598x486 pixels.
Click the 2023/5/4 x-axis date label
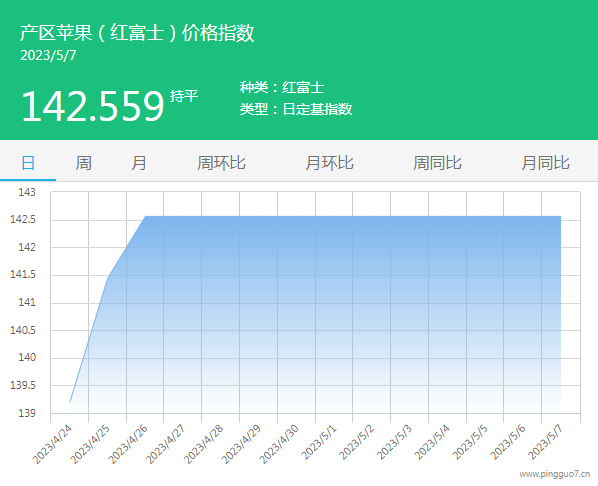432,443
